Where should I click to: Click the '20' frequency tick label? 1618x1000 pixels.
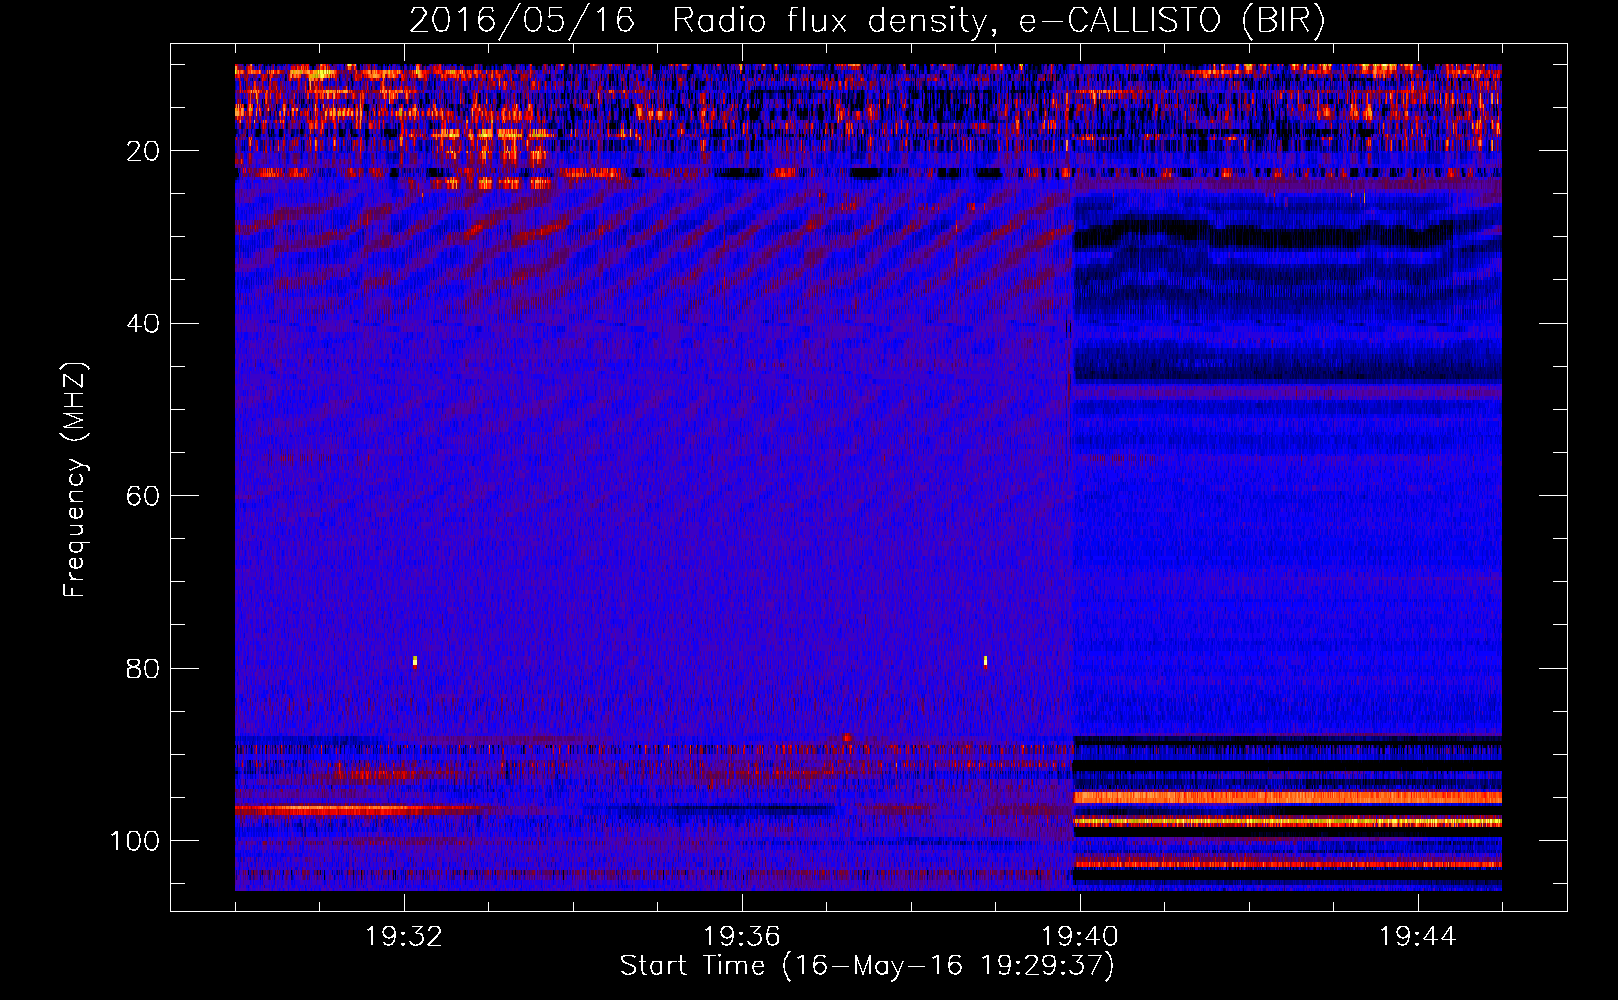pyautogui.click(x=143, y=151)
